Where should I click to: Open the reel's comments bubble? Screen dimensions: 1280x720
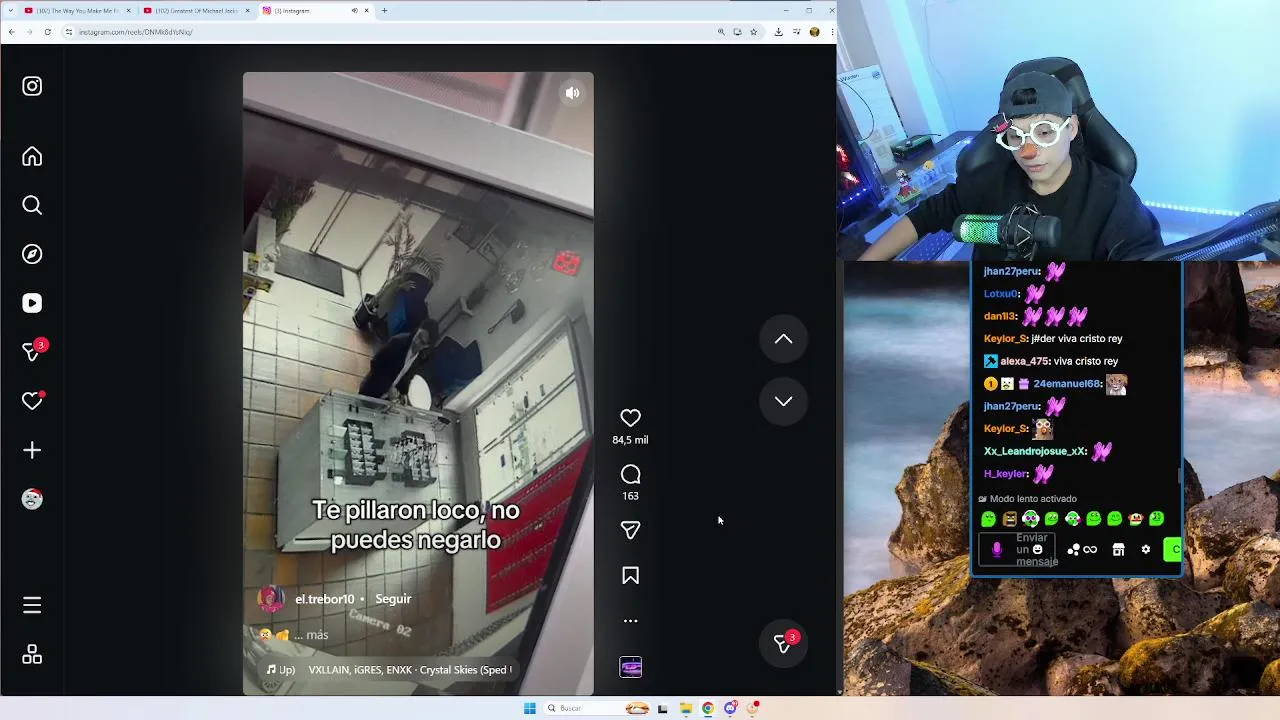coord(630,475)
